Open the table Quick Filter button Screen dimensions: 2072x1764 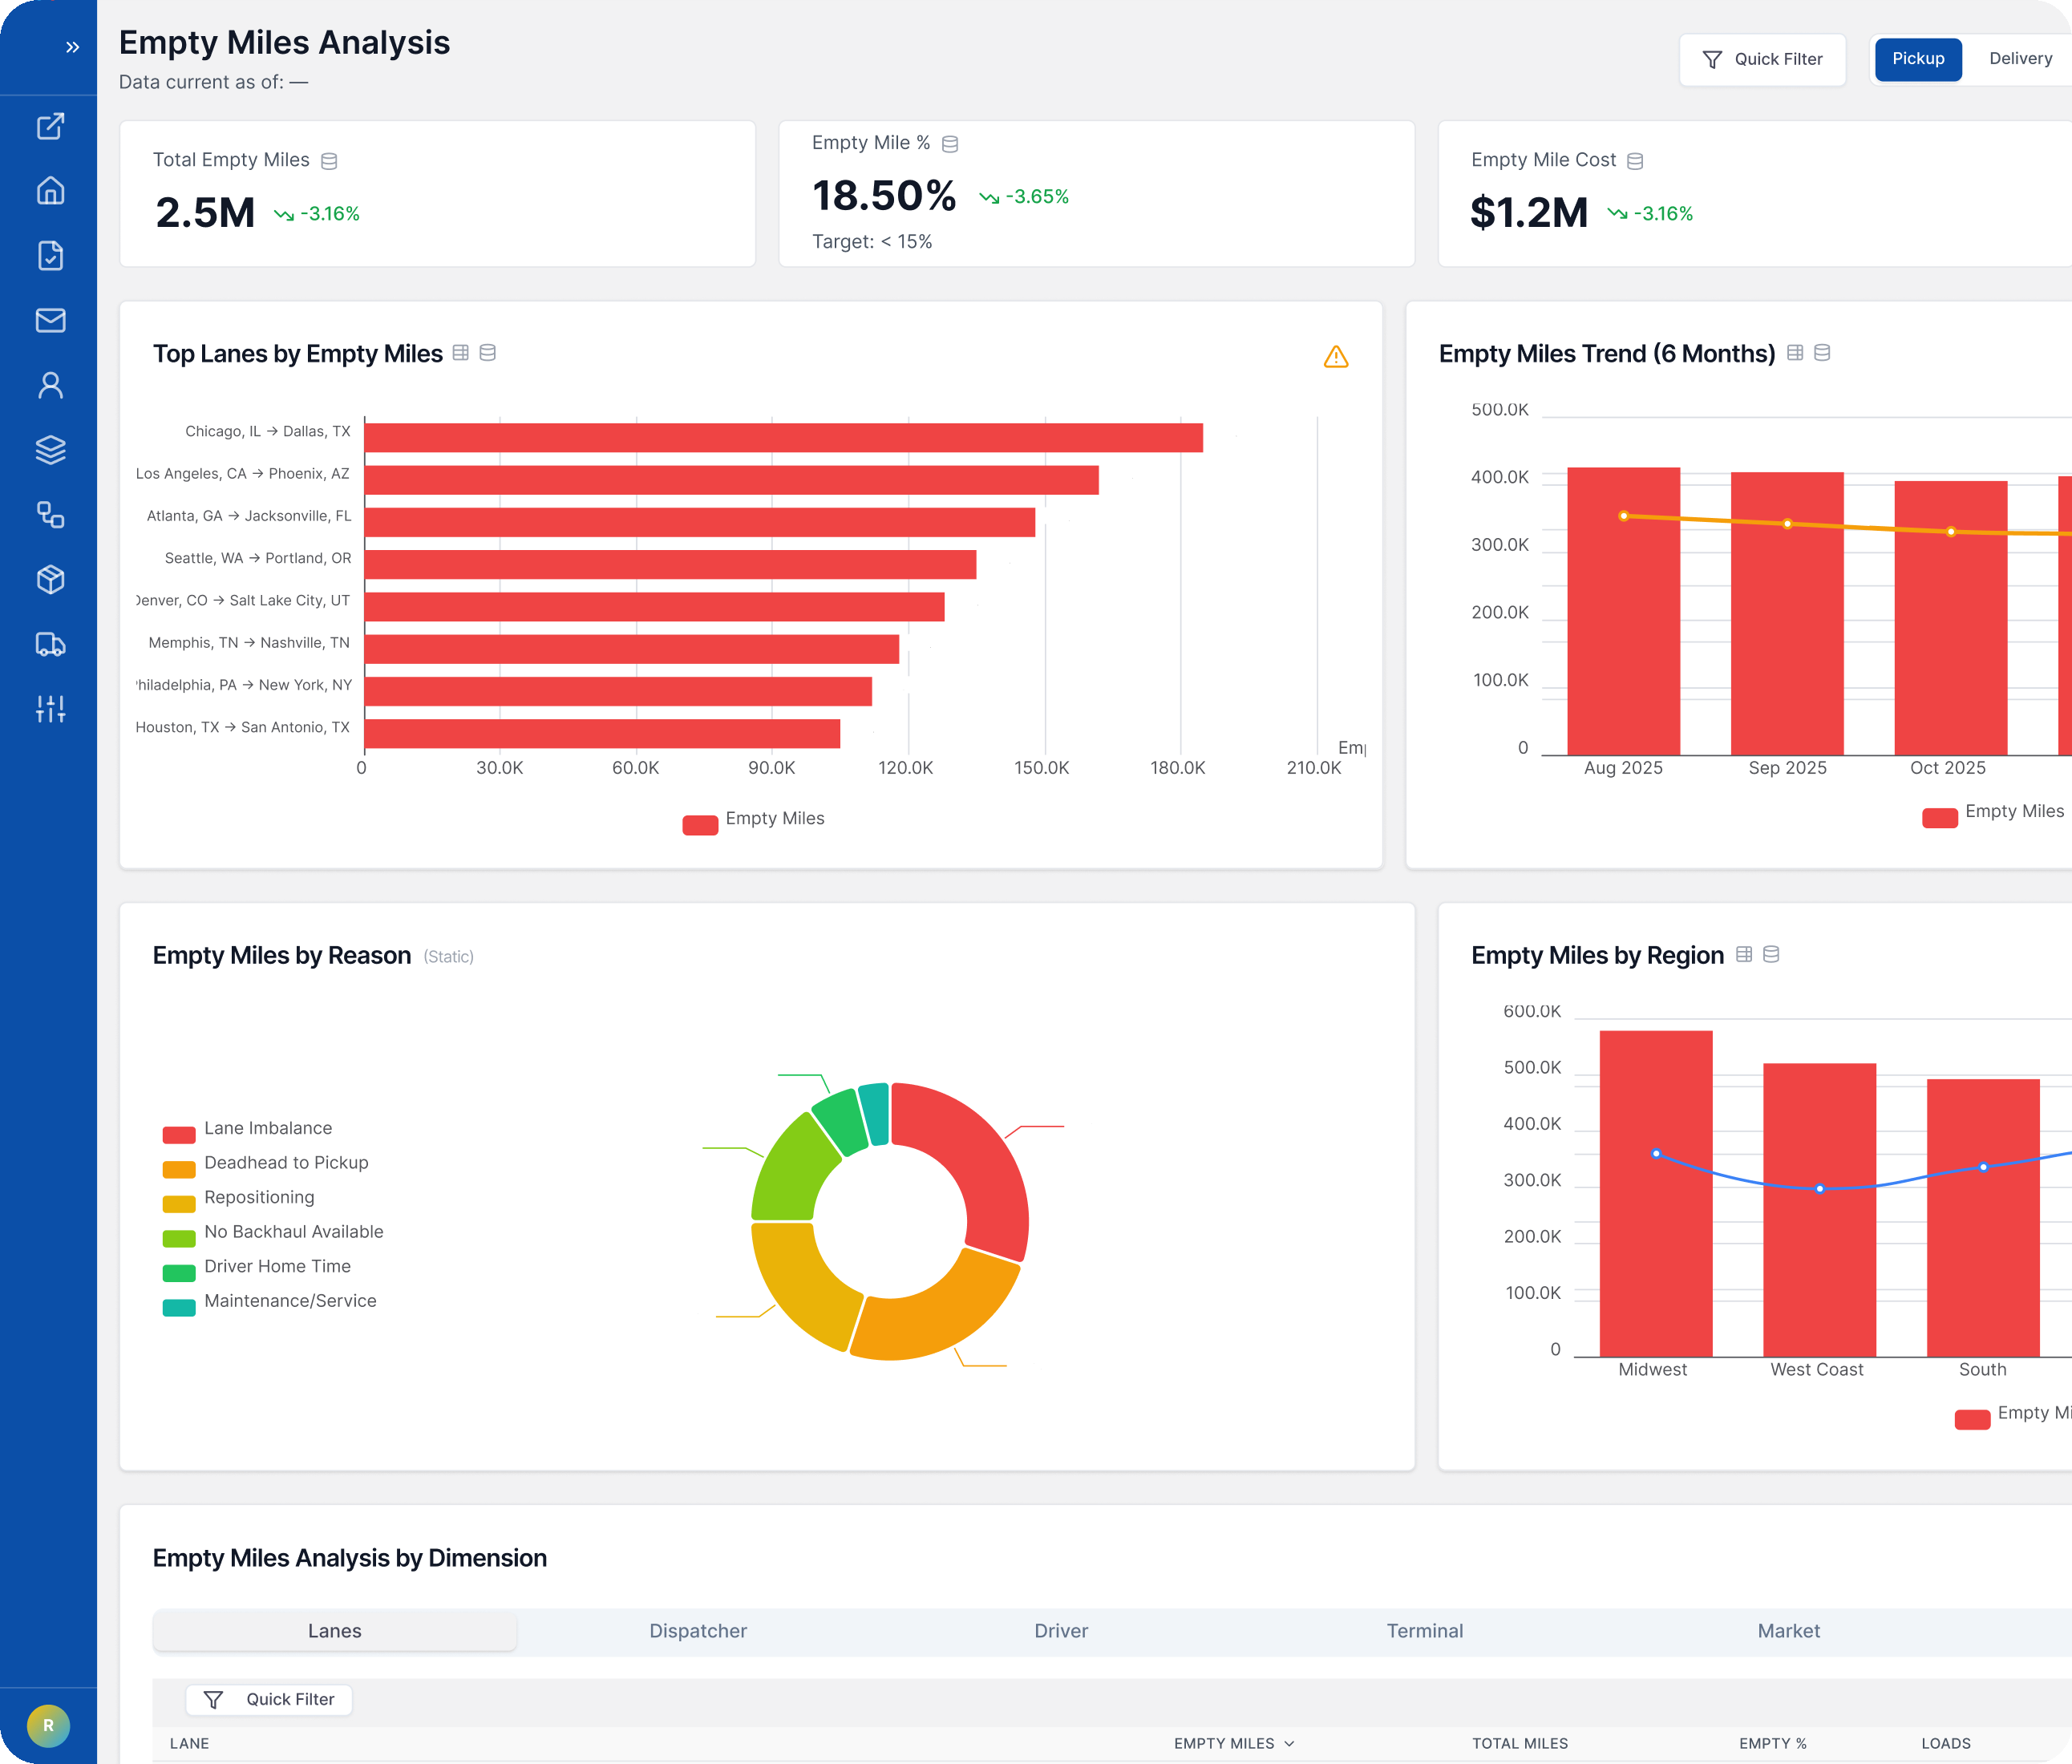(x=269, y=1699)
